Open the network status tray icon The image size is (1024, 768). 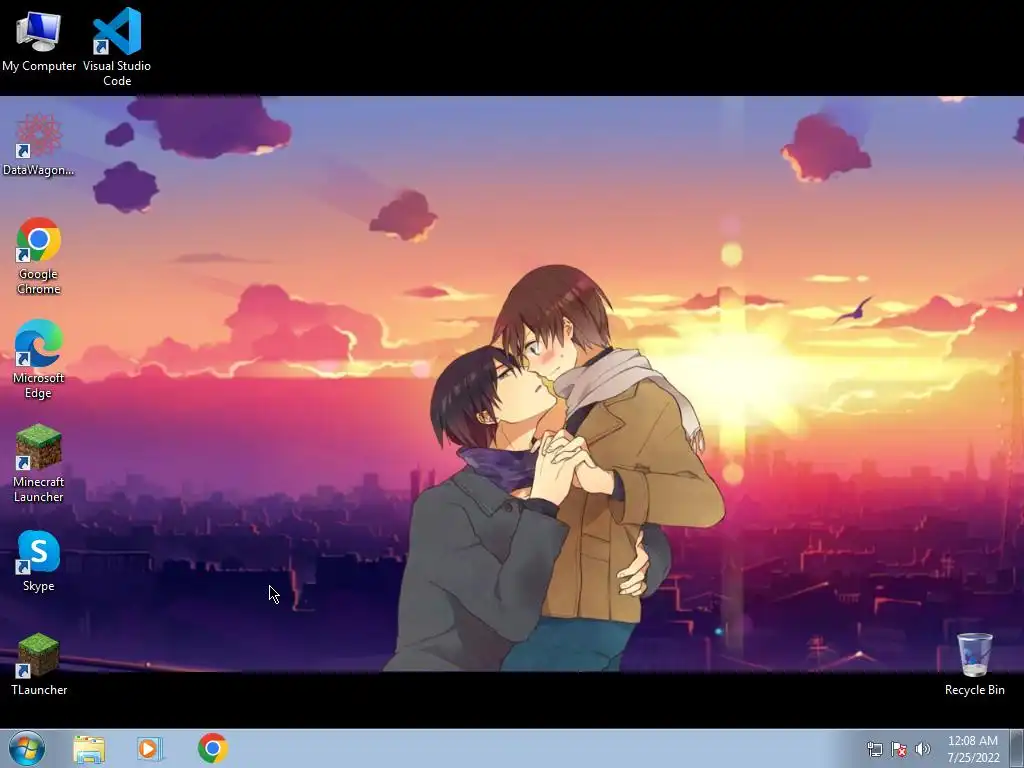874,749
